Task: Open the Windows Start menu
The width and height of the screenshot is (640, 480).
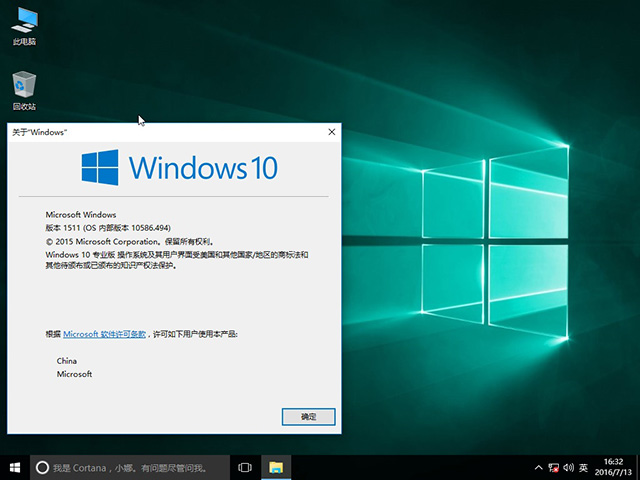Action: 14,467
